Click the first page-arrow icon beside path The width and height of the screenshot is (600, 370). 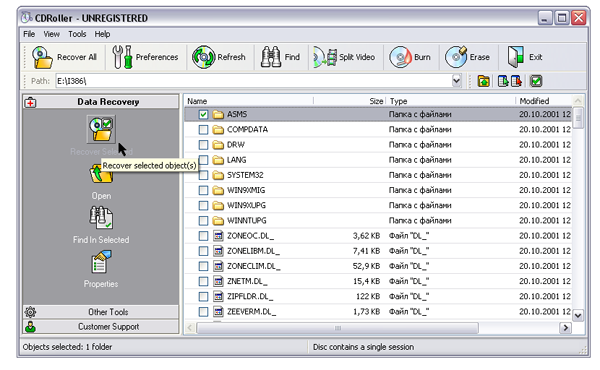(x=503, y=81)
